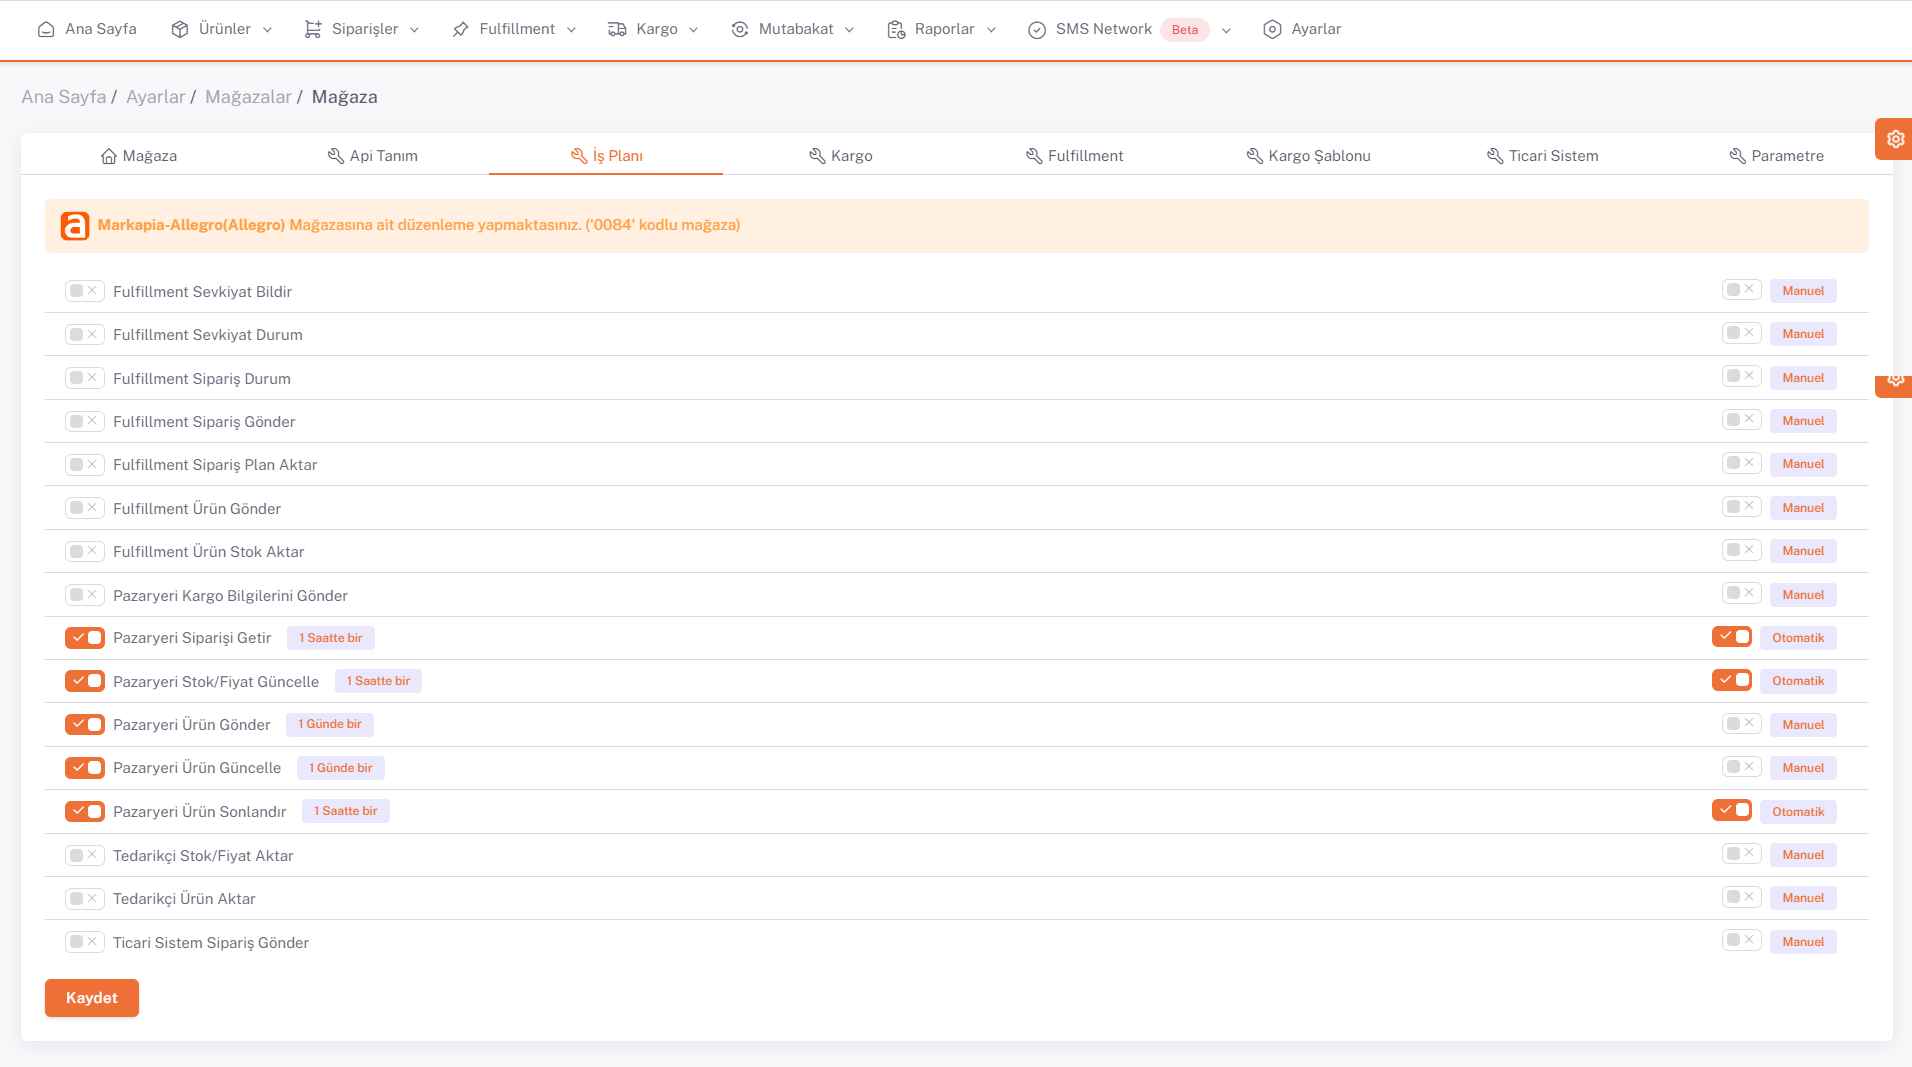Screen dimensions: 1912x1067
Task: Click the Fulfillment pin icon in navbar
Action: click(460, 29)
